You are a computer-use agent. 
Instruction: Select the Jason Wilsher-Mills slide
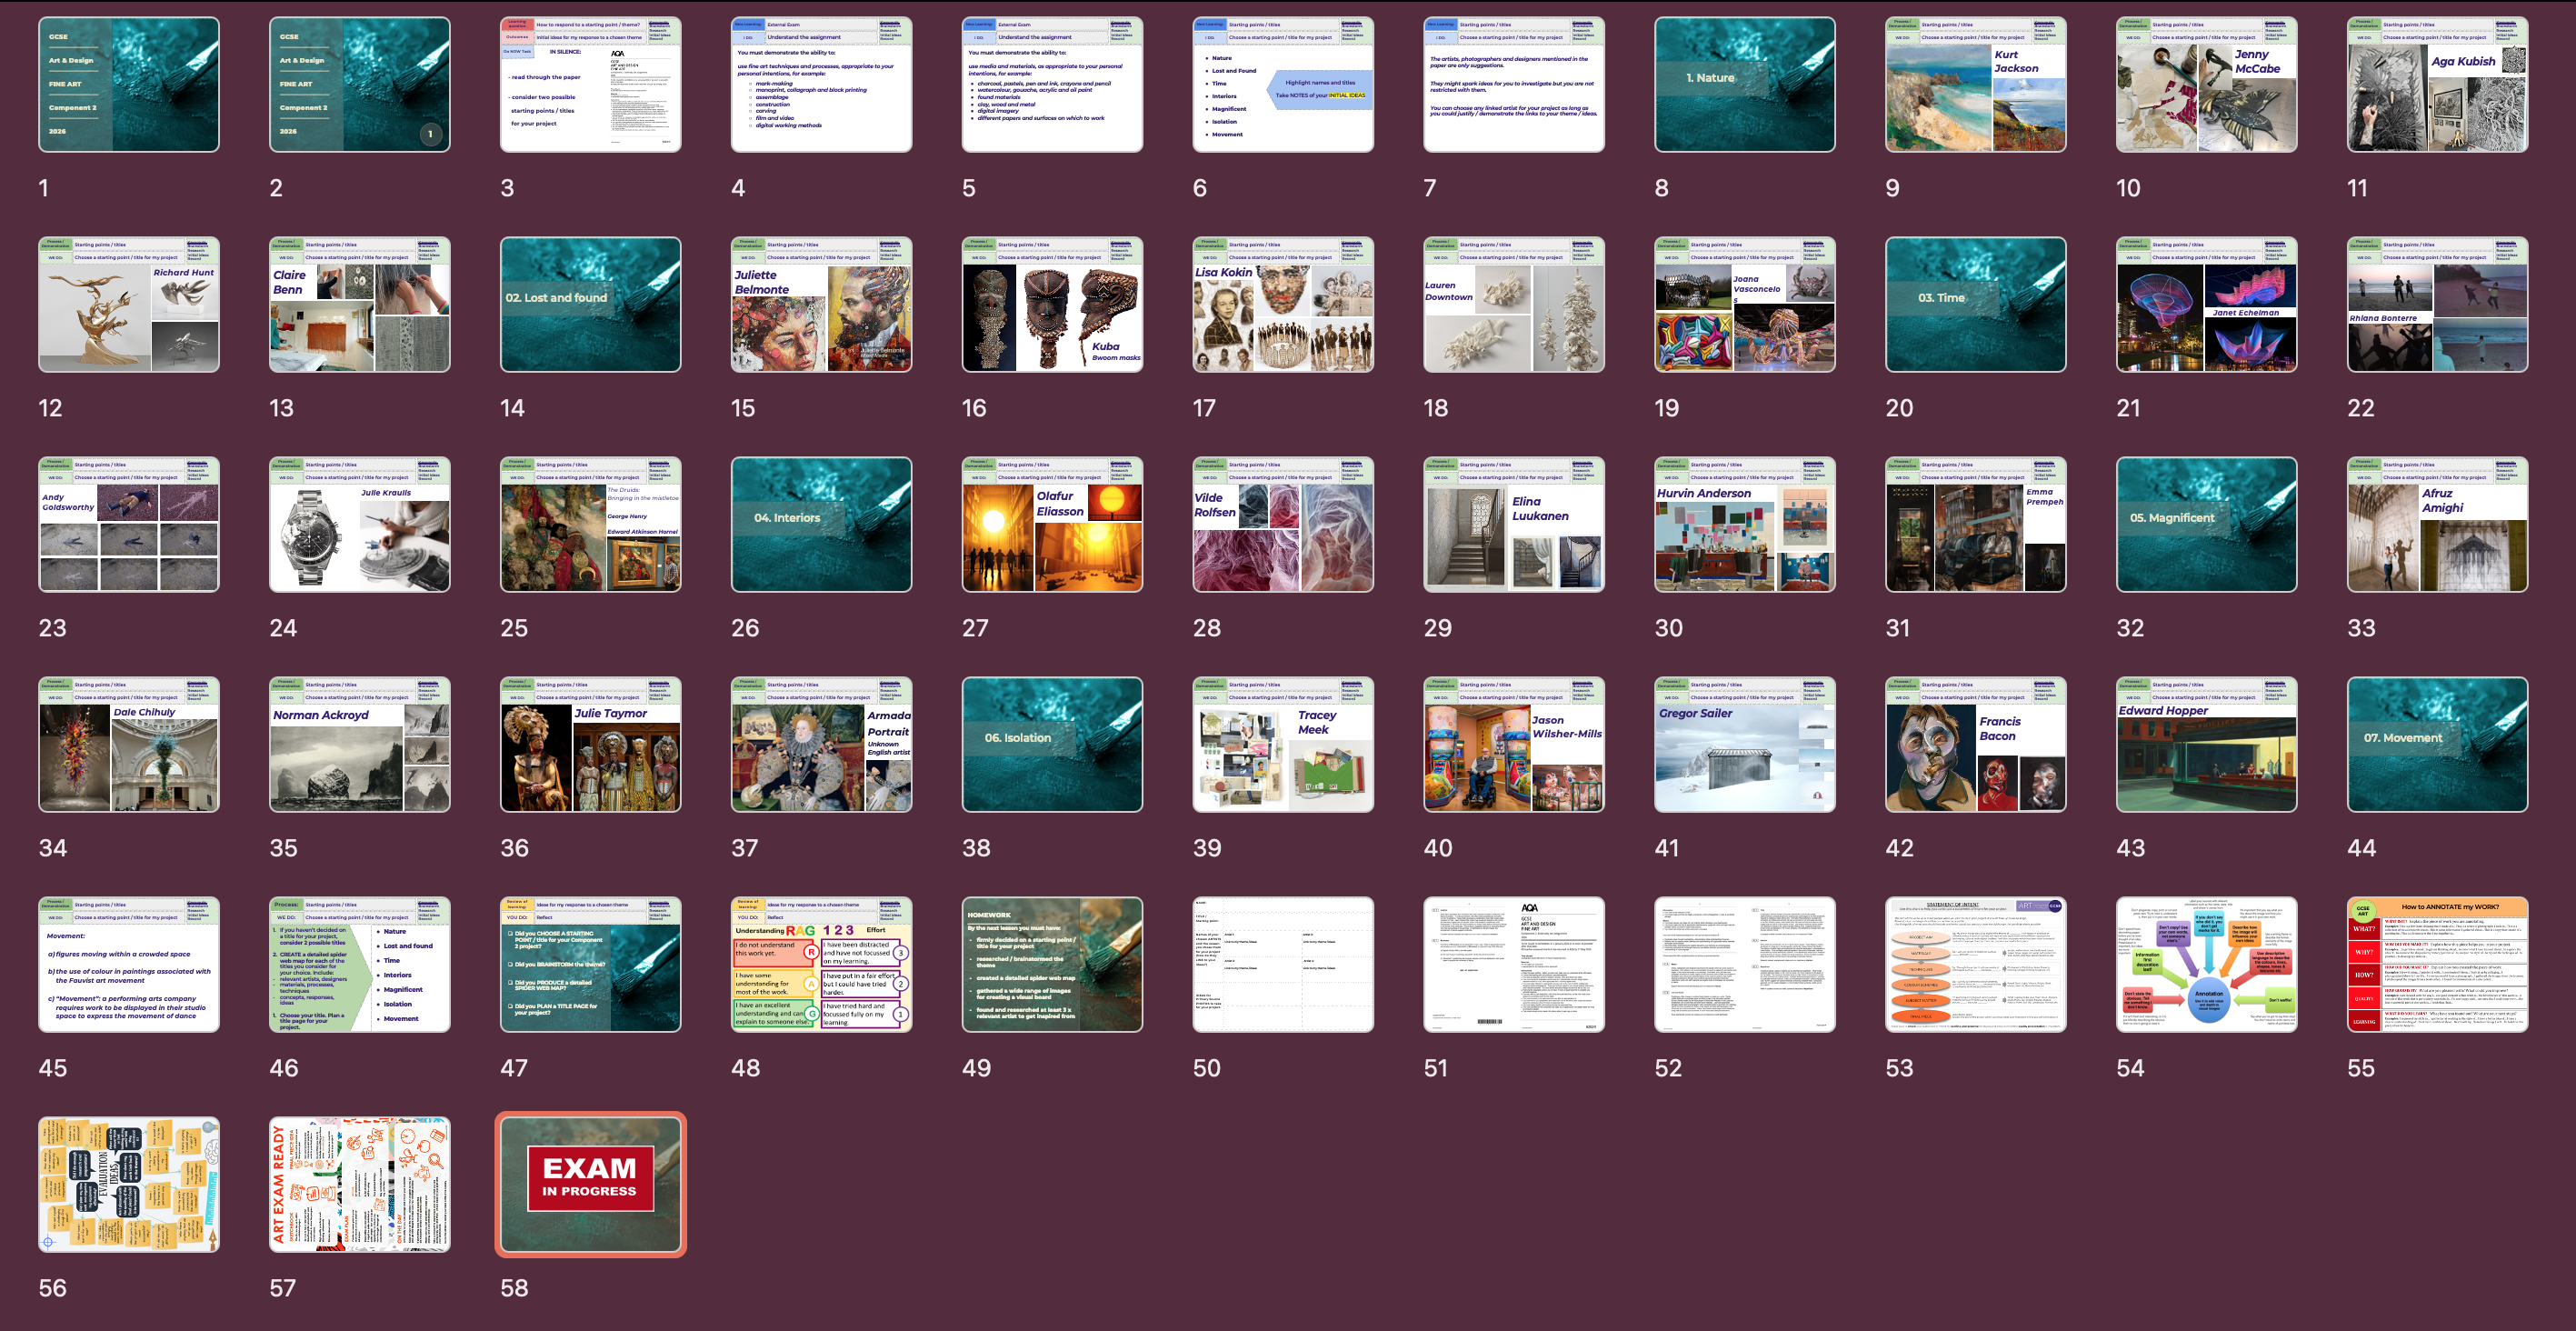1514,745
